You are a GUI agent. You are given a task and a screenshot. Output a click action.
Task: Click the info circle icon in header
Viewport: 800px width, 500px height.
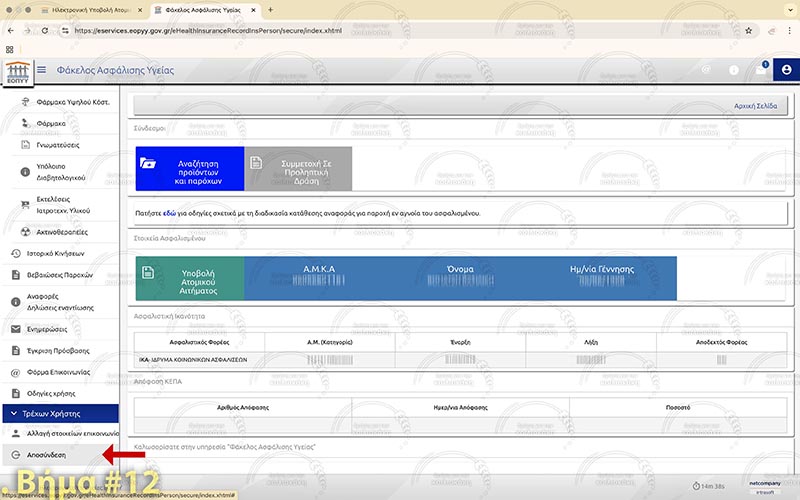(733, 70)
